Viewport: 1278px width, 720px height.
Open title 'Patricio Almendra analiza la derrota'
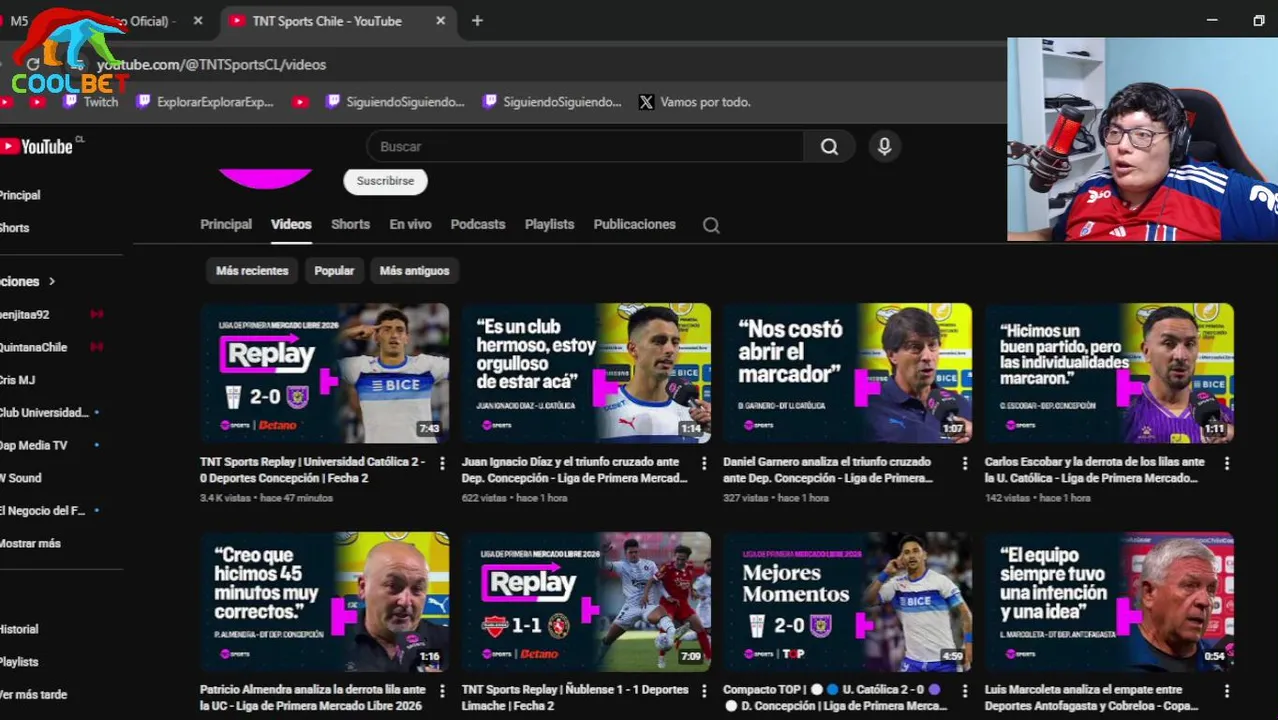tap(313, 698)
